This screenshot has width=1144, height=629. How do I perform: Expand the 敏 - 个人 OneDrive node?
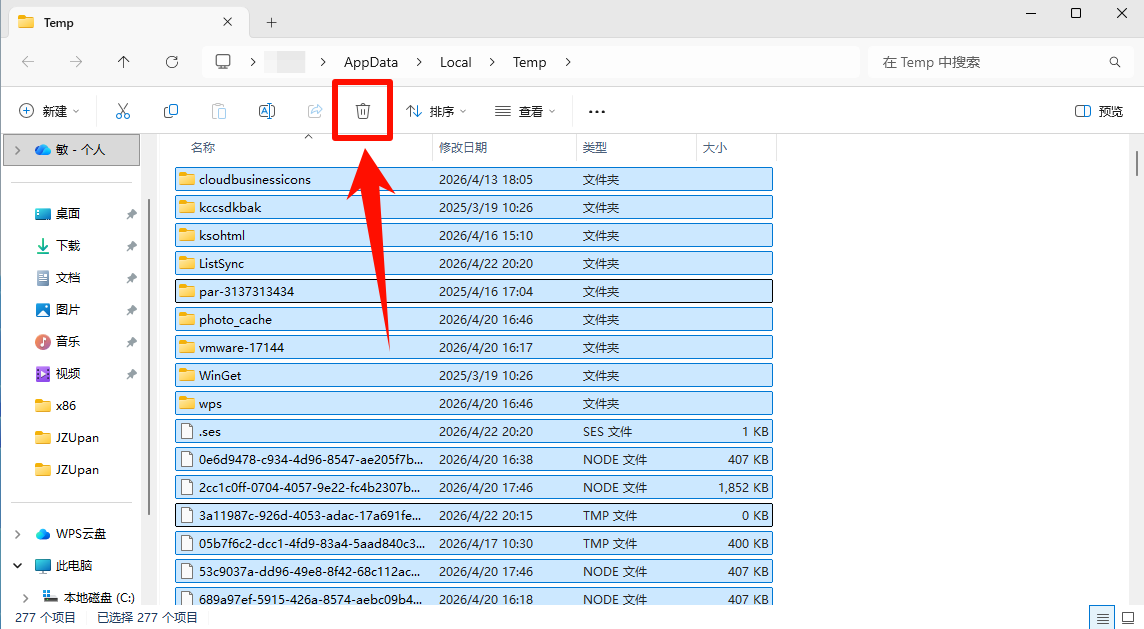click(18, 150)
